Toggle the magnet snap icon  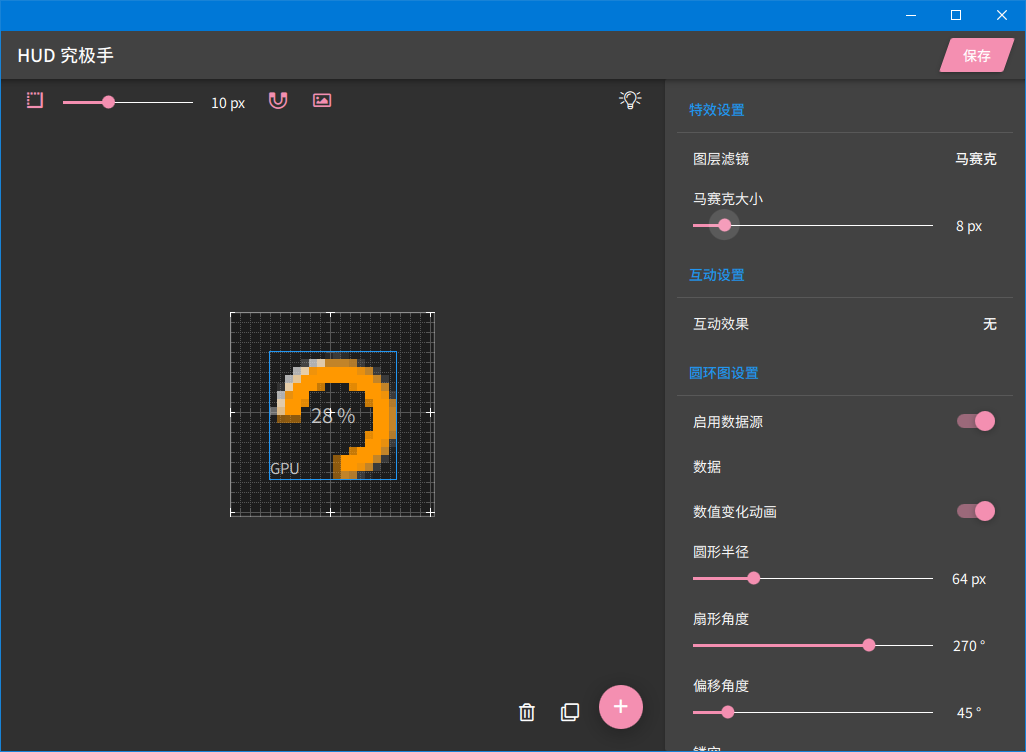[x=278, y=101]
